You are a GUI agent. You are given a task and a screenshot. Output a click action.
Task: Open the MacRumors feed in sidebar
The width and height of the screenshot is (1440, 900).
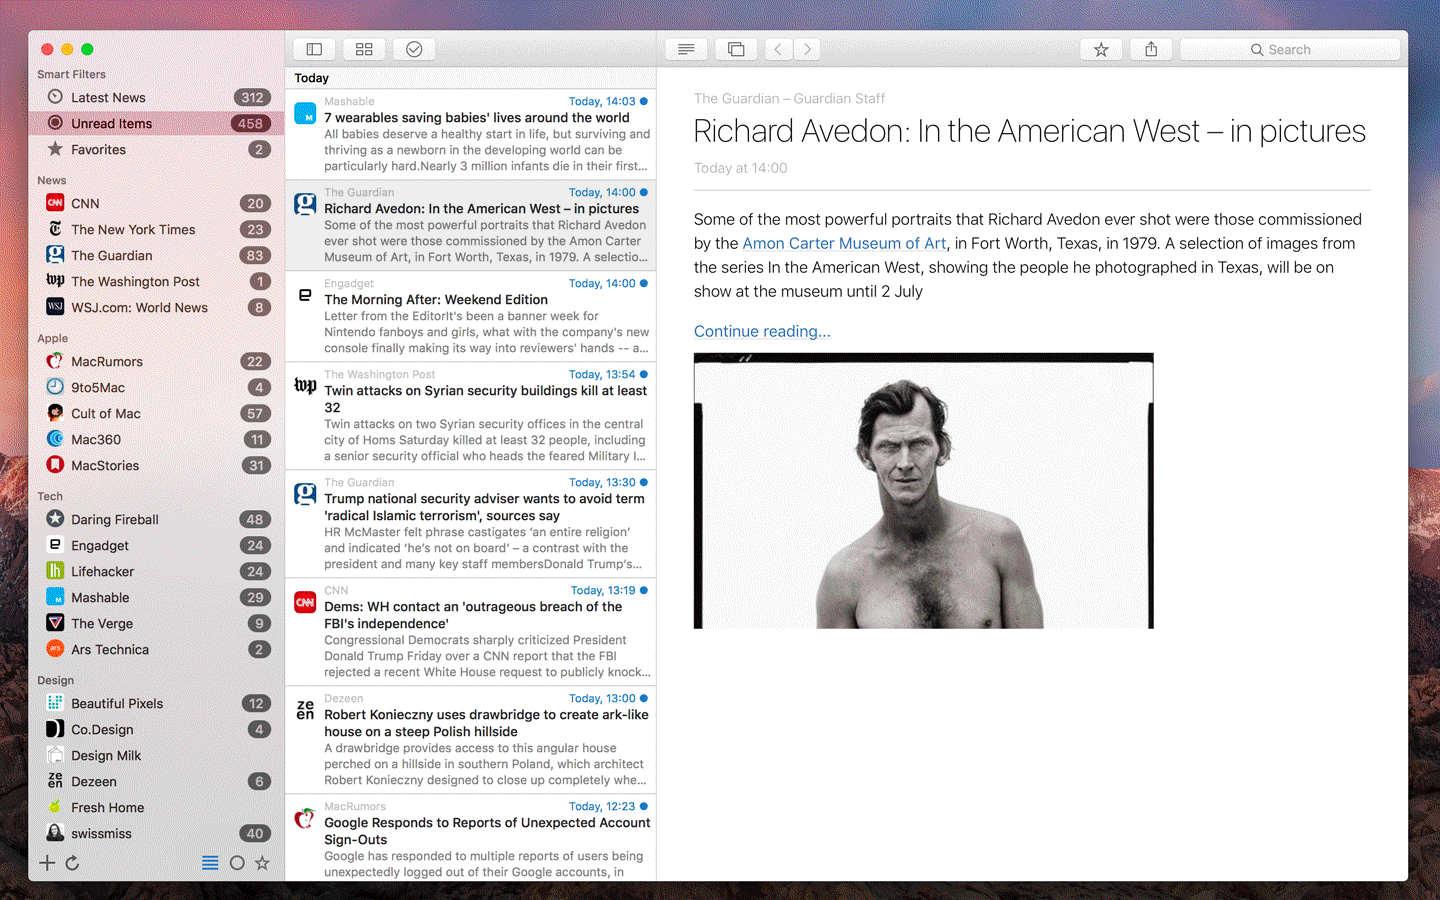pos(156,361)
